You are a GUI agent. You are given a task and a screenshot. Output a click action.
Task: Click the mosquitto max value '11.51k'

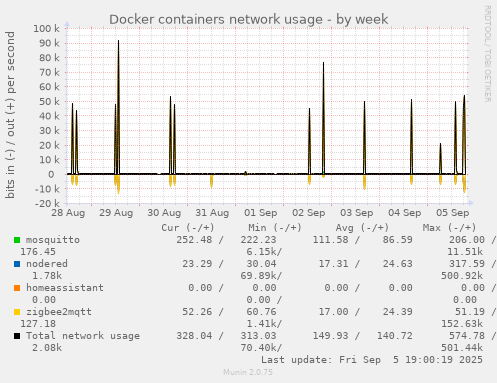click(465, 252)
